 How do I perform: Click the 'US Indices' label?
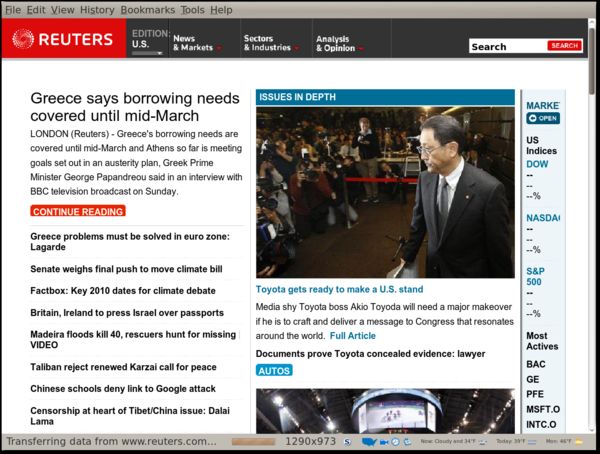click(541, 145)
